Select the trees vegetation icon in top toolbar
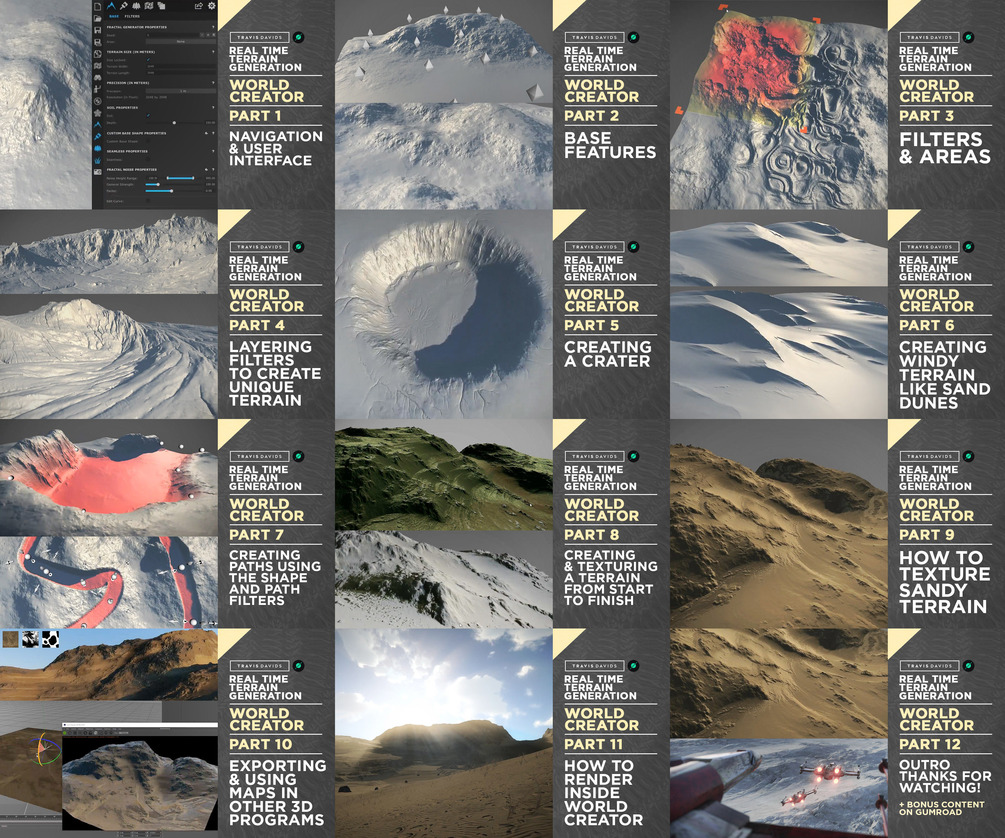The width and height of the screenshot is (1005, 838). tap(136, 6)
